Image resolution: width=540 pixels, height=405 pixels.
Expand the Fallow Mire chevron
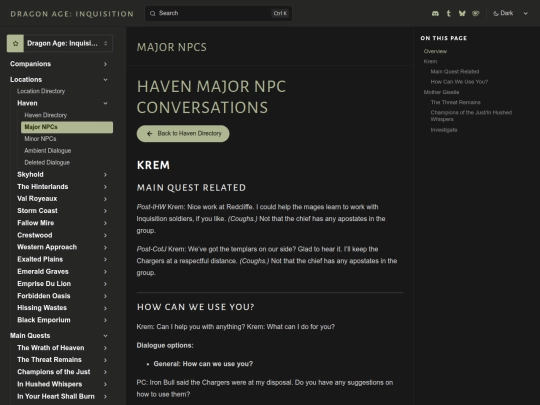click(x=105, y=223)
